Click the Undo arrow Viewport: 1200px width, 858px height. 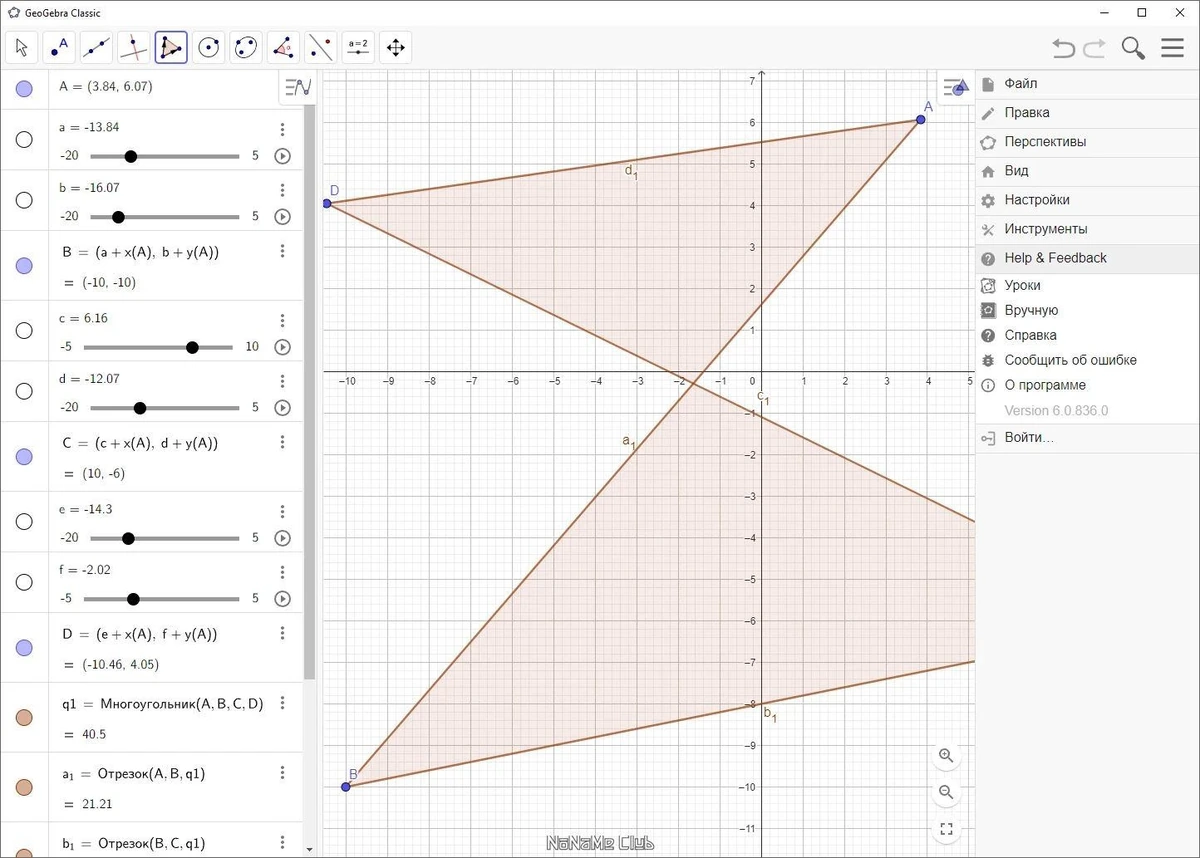[1064, 48]
